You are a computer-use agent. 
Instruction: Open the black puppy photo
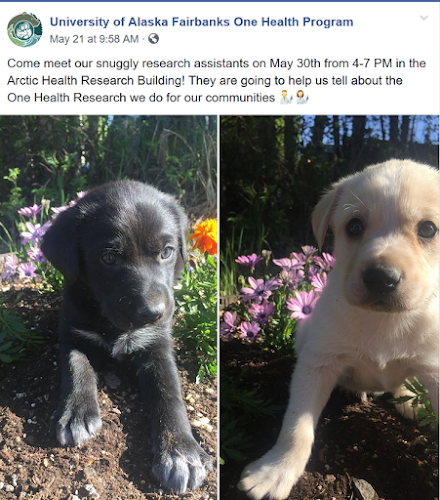tap(109, 307)
